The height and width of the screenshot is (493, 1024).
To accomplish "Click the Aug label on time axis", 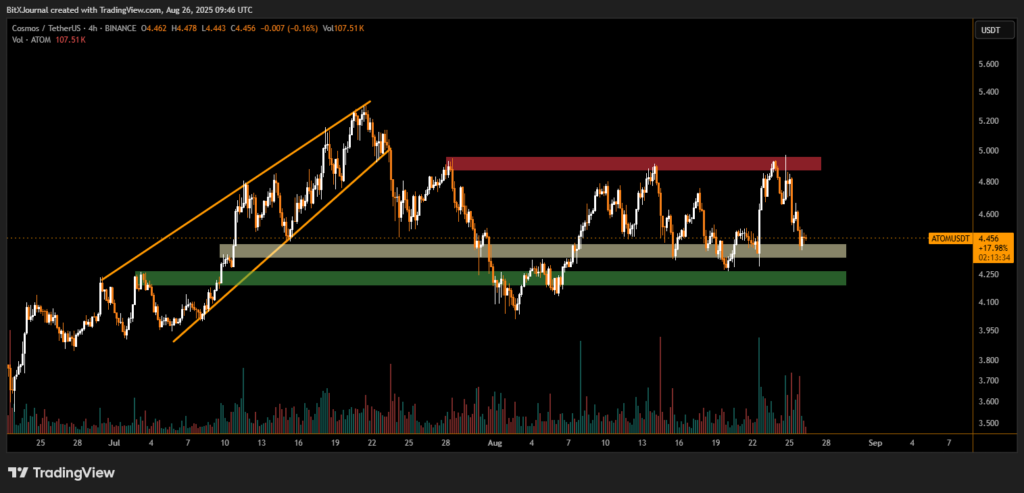I will pos(491,441).
